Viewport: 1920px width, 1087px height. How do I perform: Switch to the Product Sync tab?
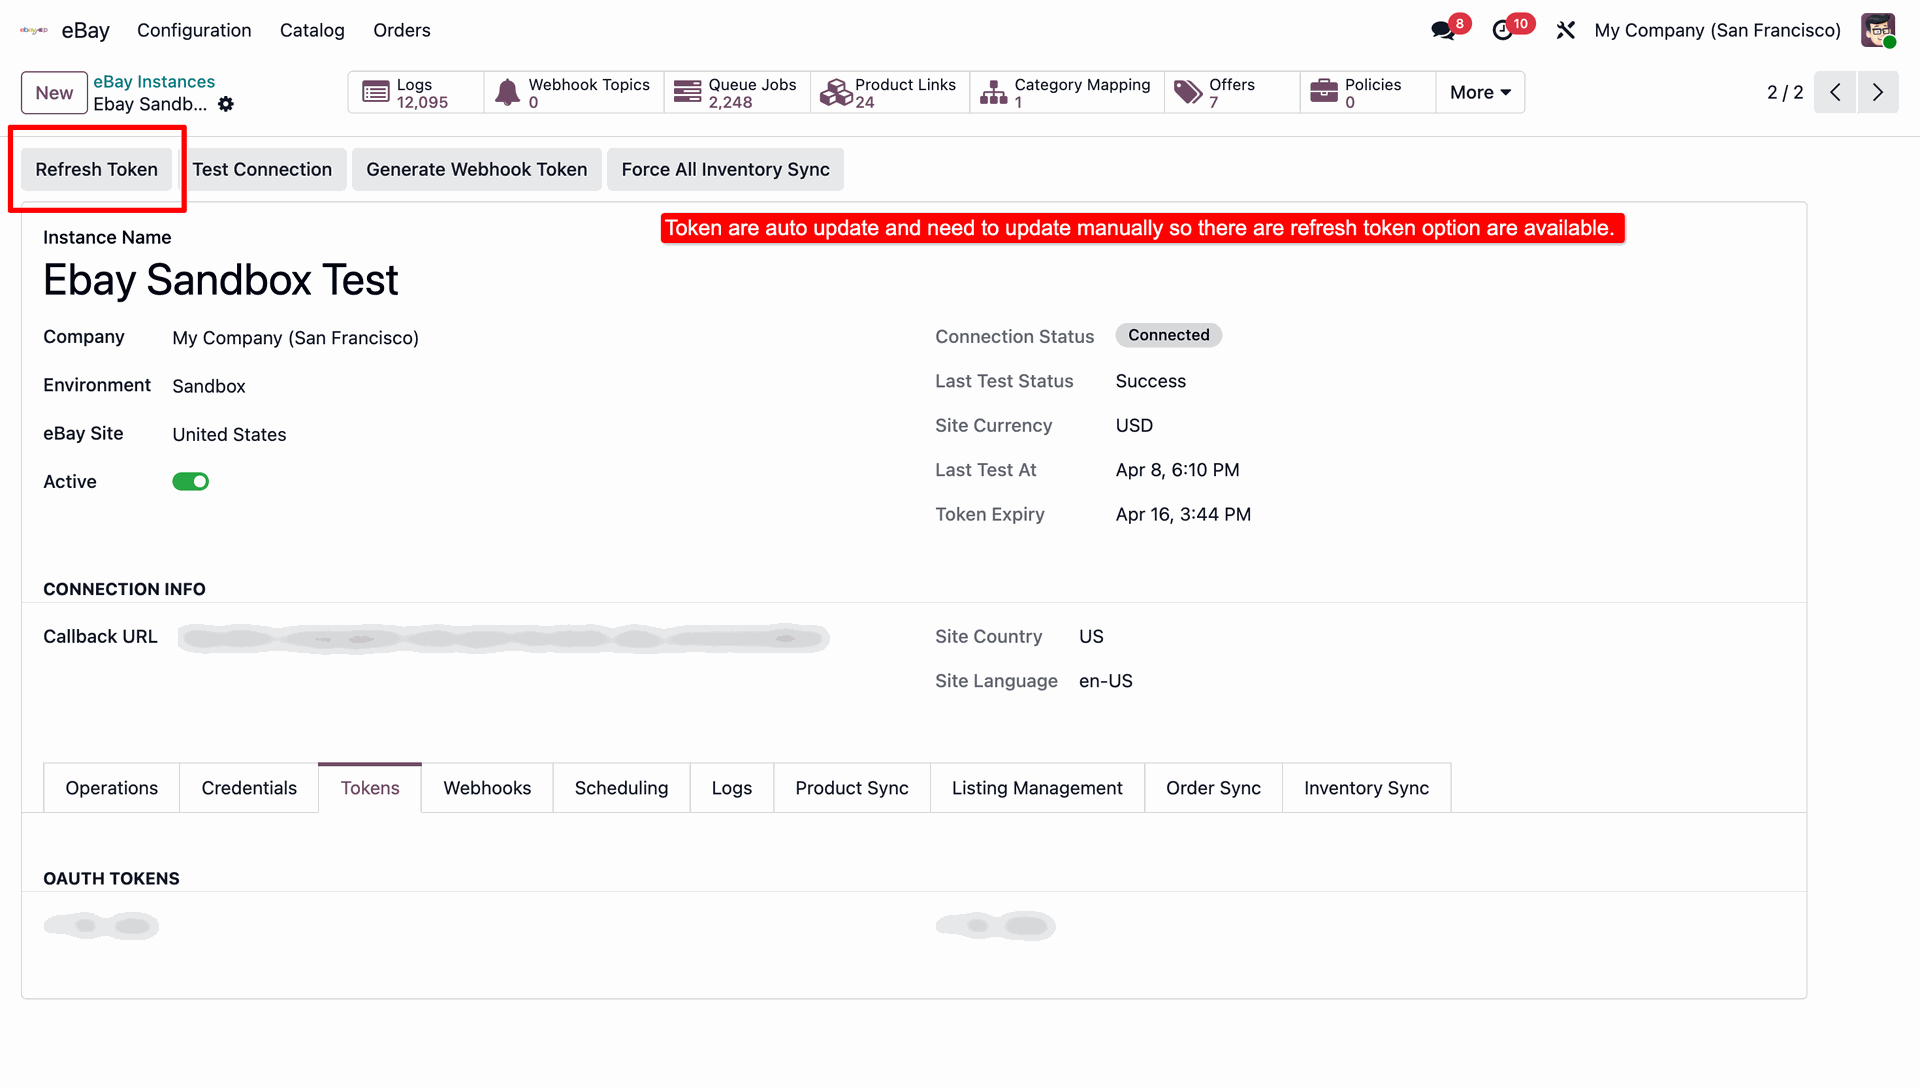(852, 788)
